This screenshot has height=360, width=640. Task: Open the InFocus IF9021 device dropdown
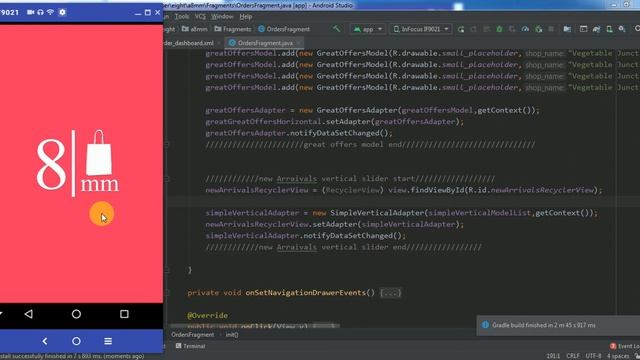[x=420, y=29]
